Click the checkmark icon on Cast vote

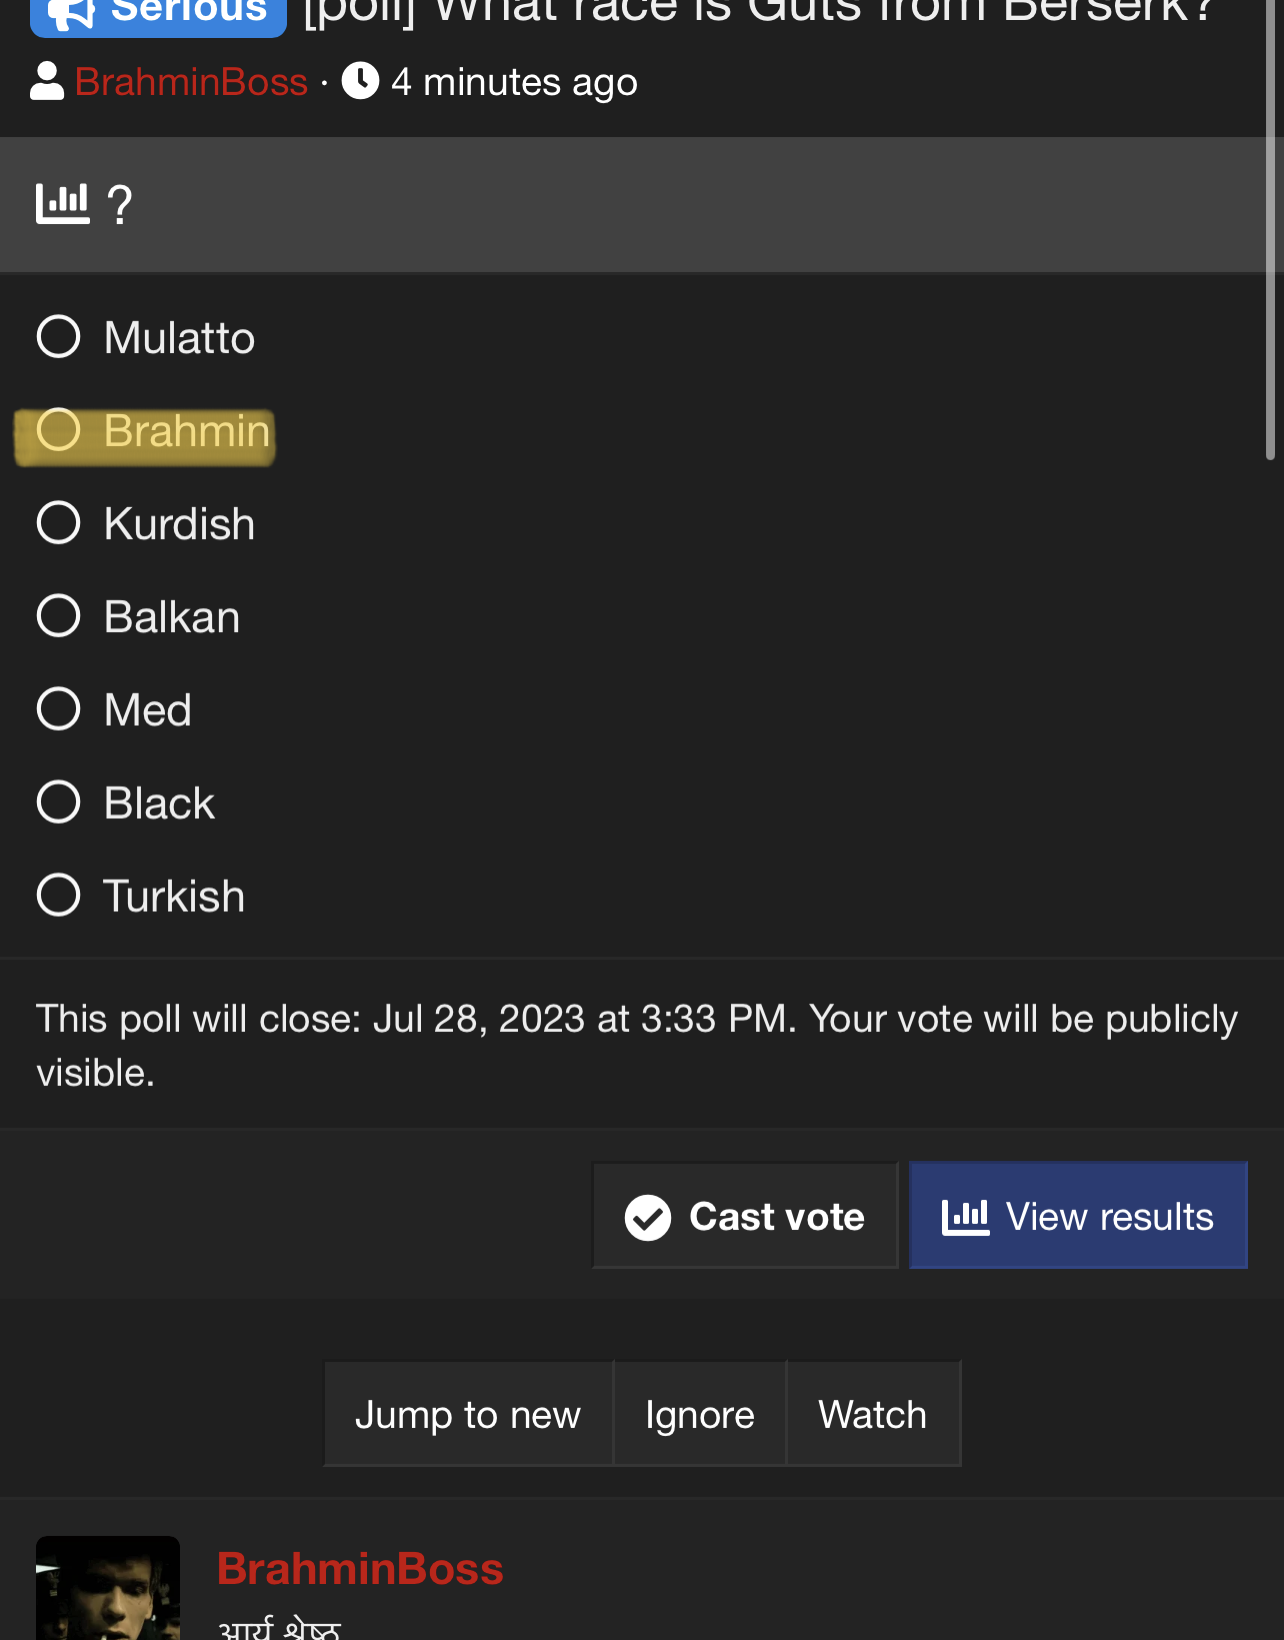pyautogui.click(x=648, y=1217)
